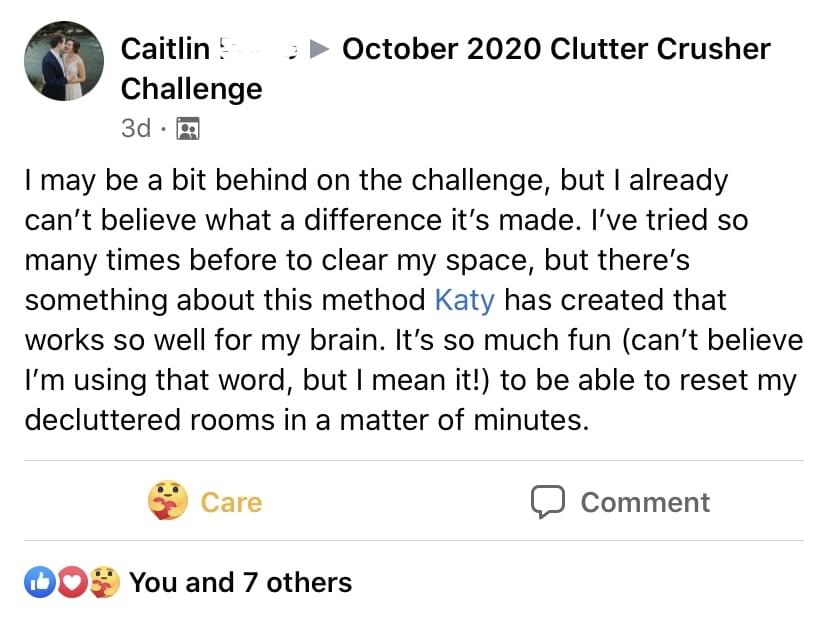Open the tagged Katy profile link

pos(465,300)
